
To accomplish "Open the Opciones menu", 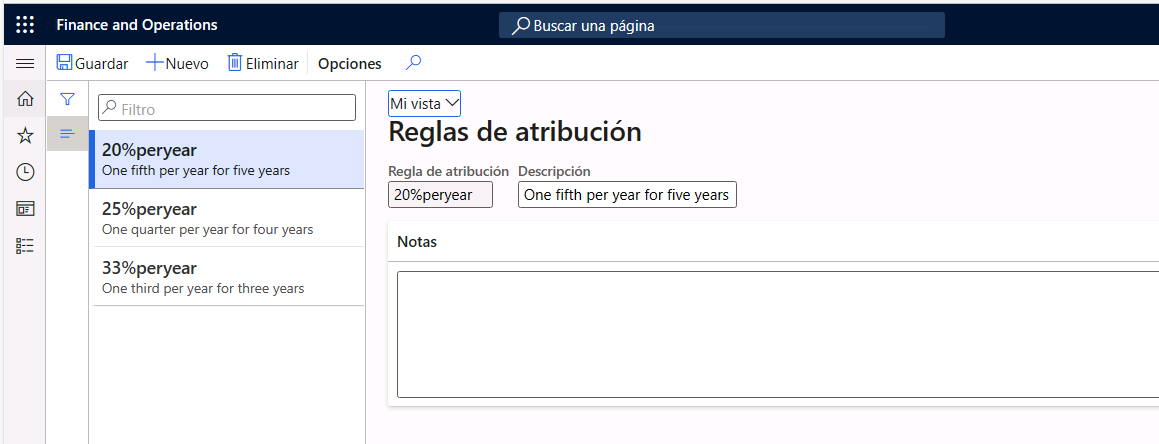I will [x=350, y=64].
